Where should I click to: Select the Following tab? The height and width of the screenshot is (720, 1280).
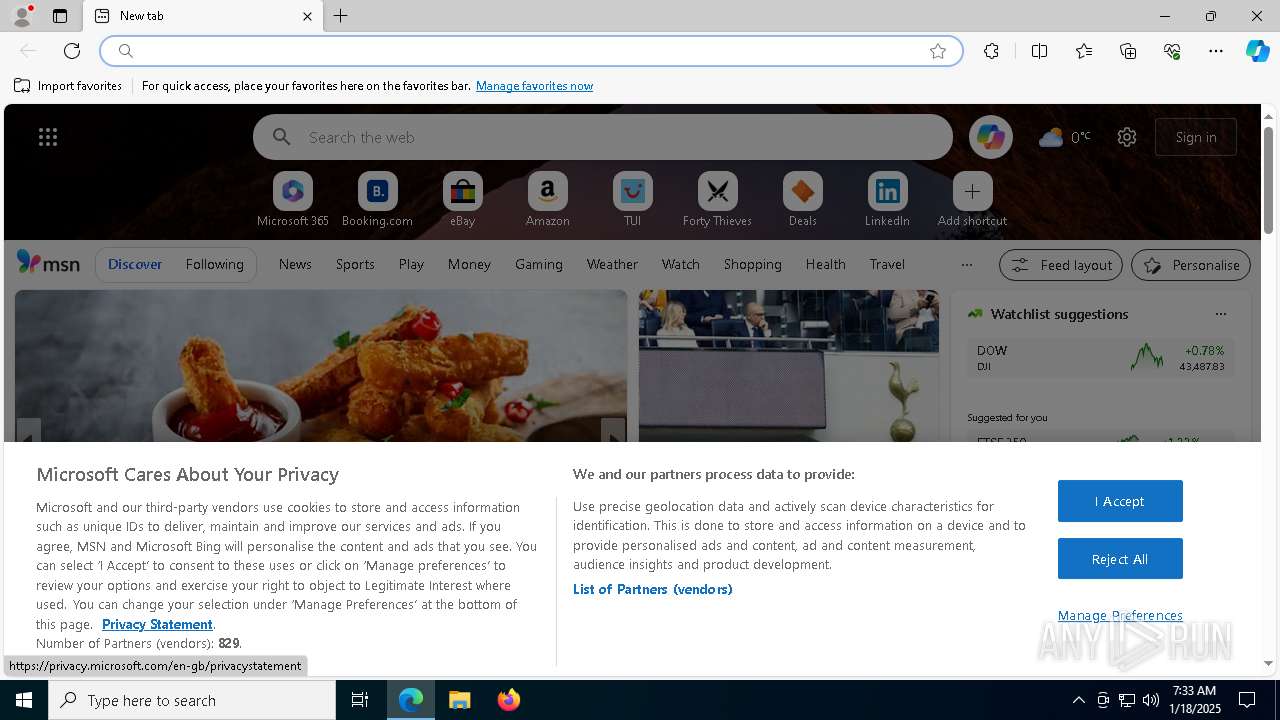click(215, 264)
